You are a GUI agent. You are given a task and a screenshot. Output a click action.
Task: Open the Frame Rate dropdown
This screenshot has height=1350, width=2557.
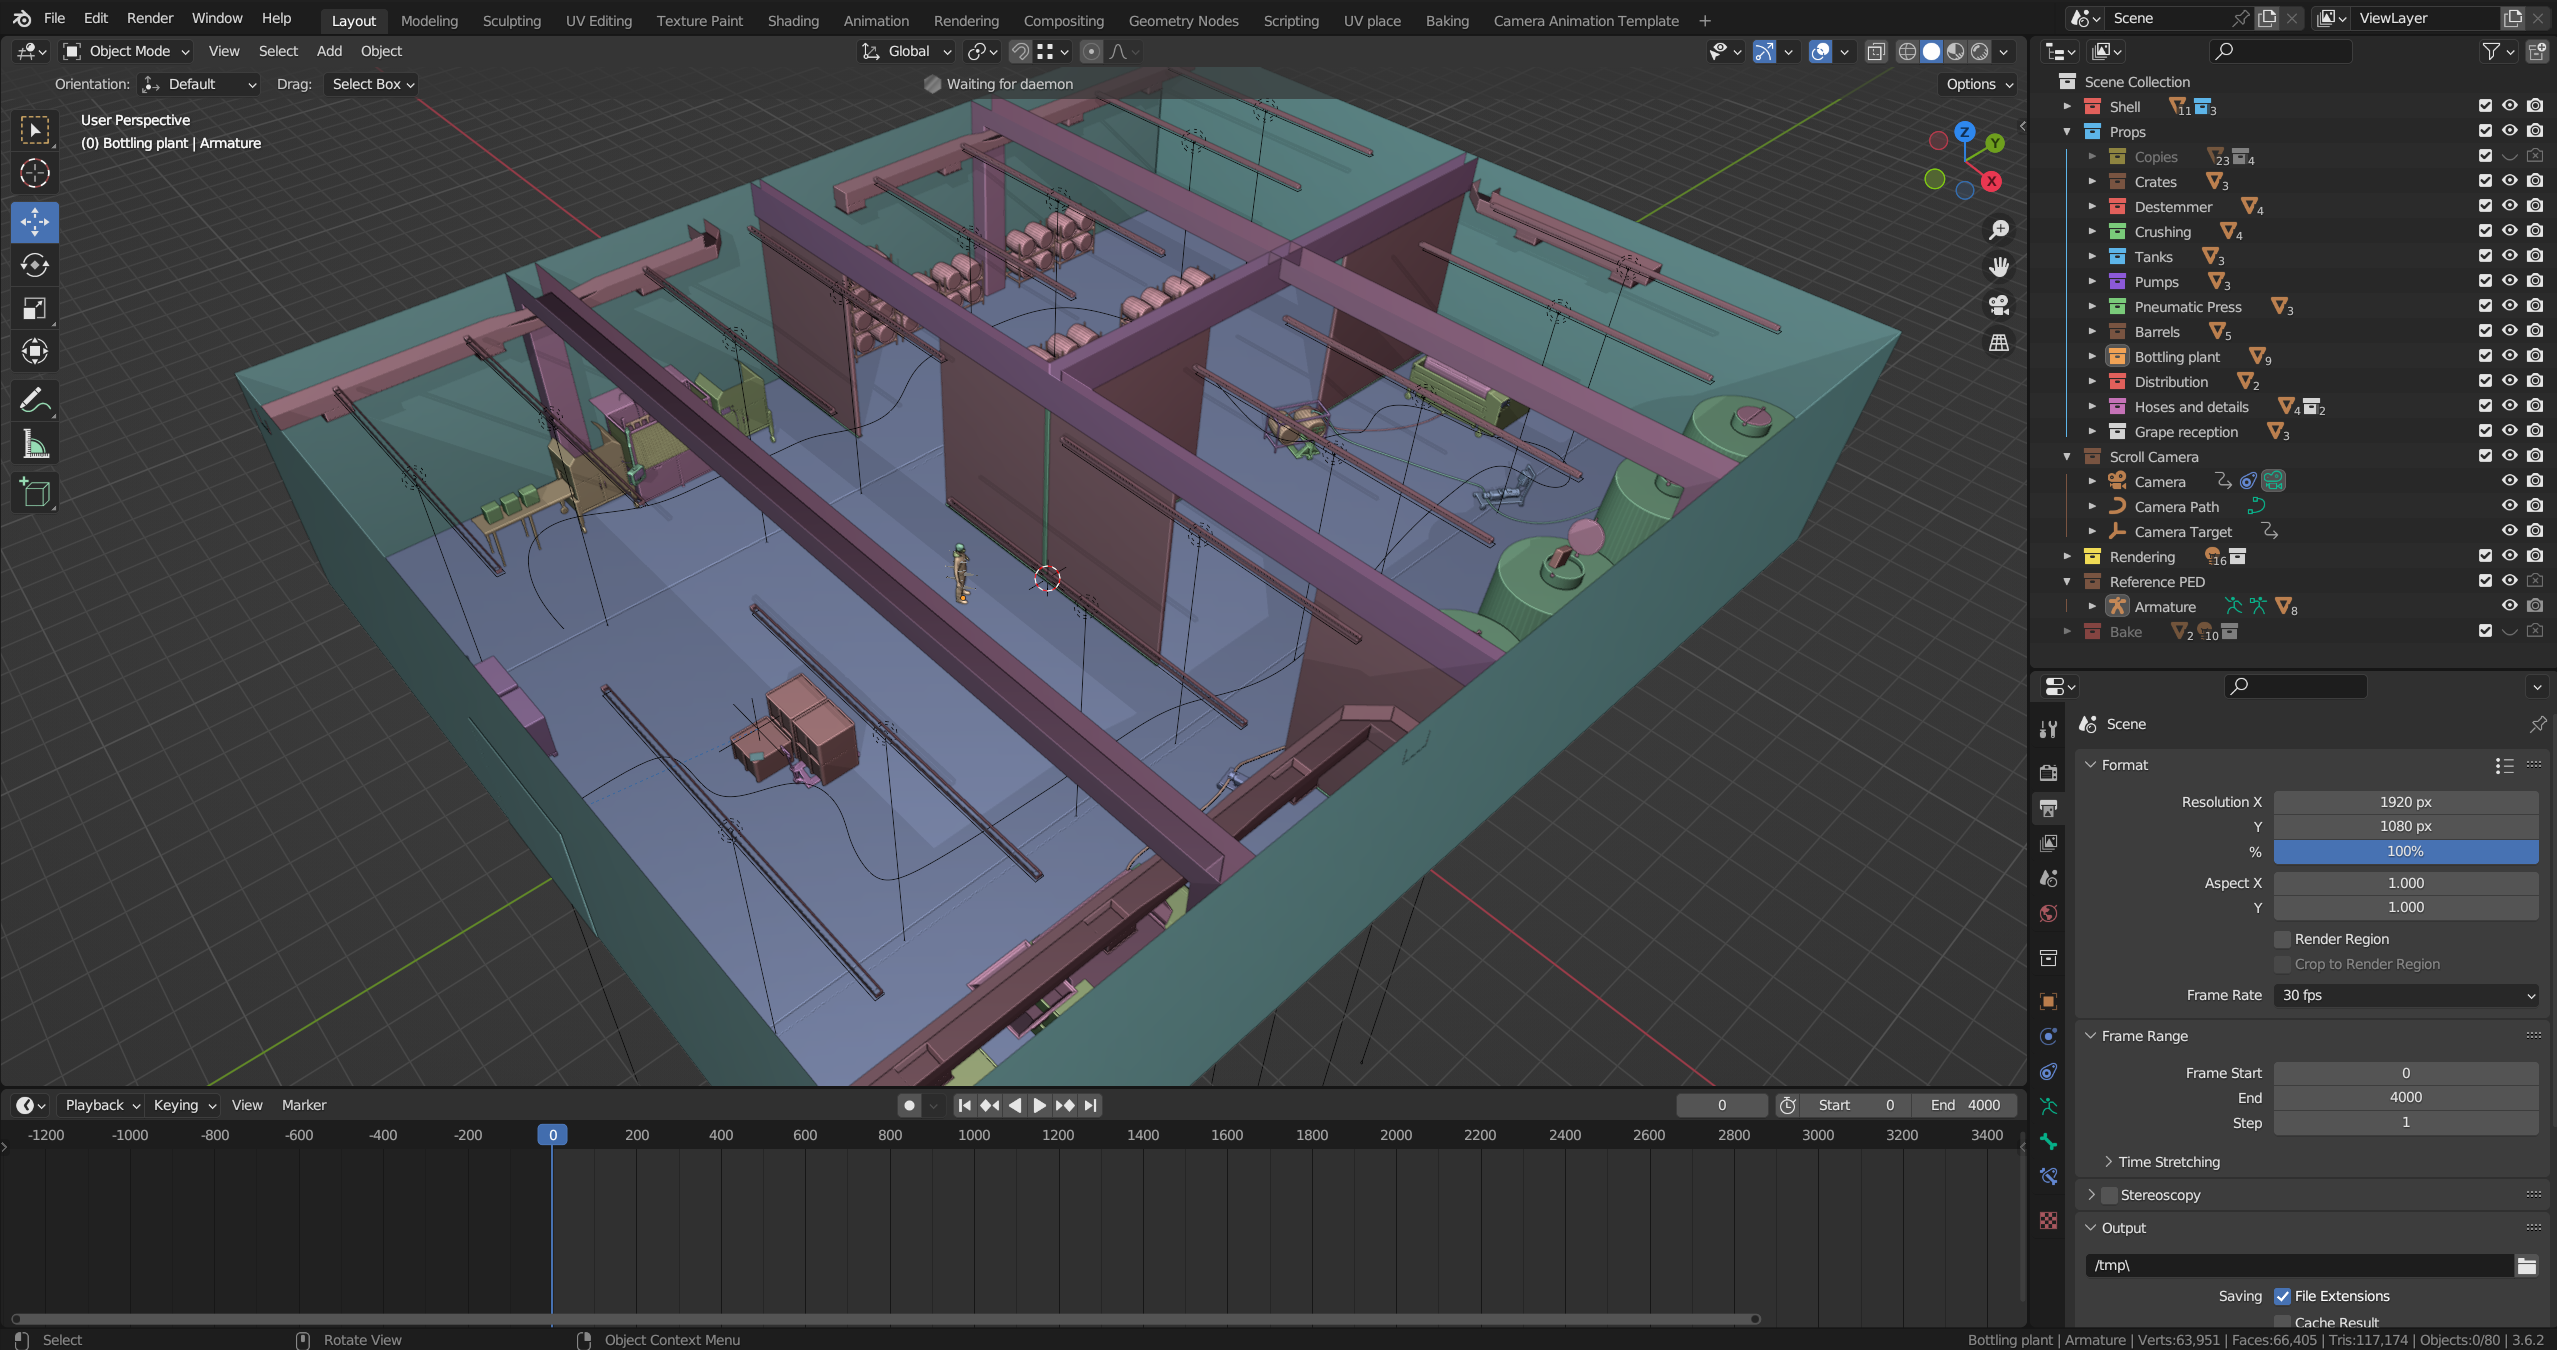coord(2406,995)
